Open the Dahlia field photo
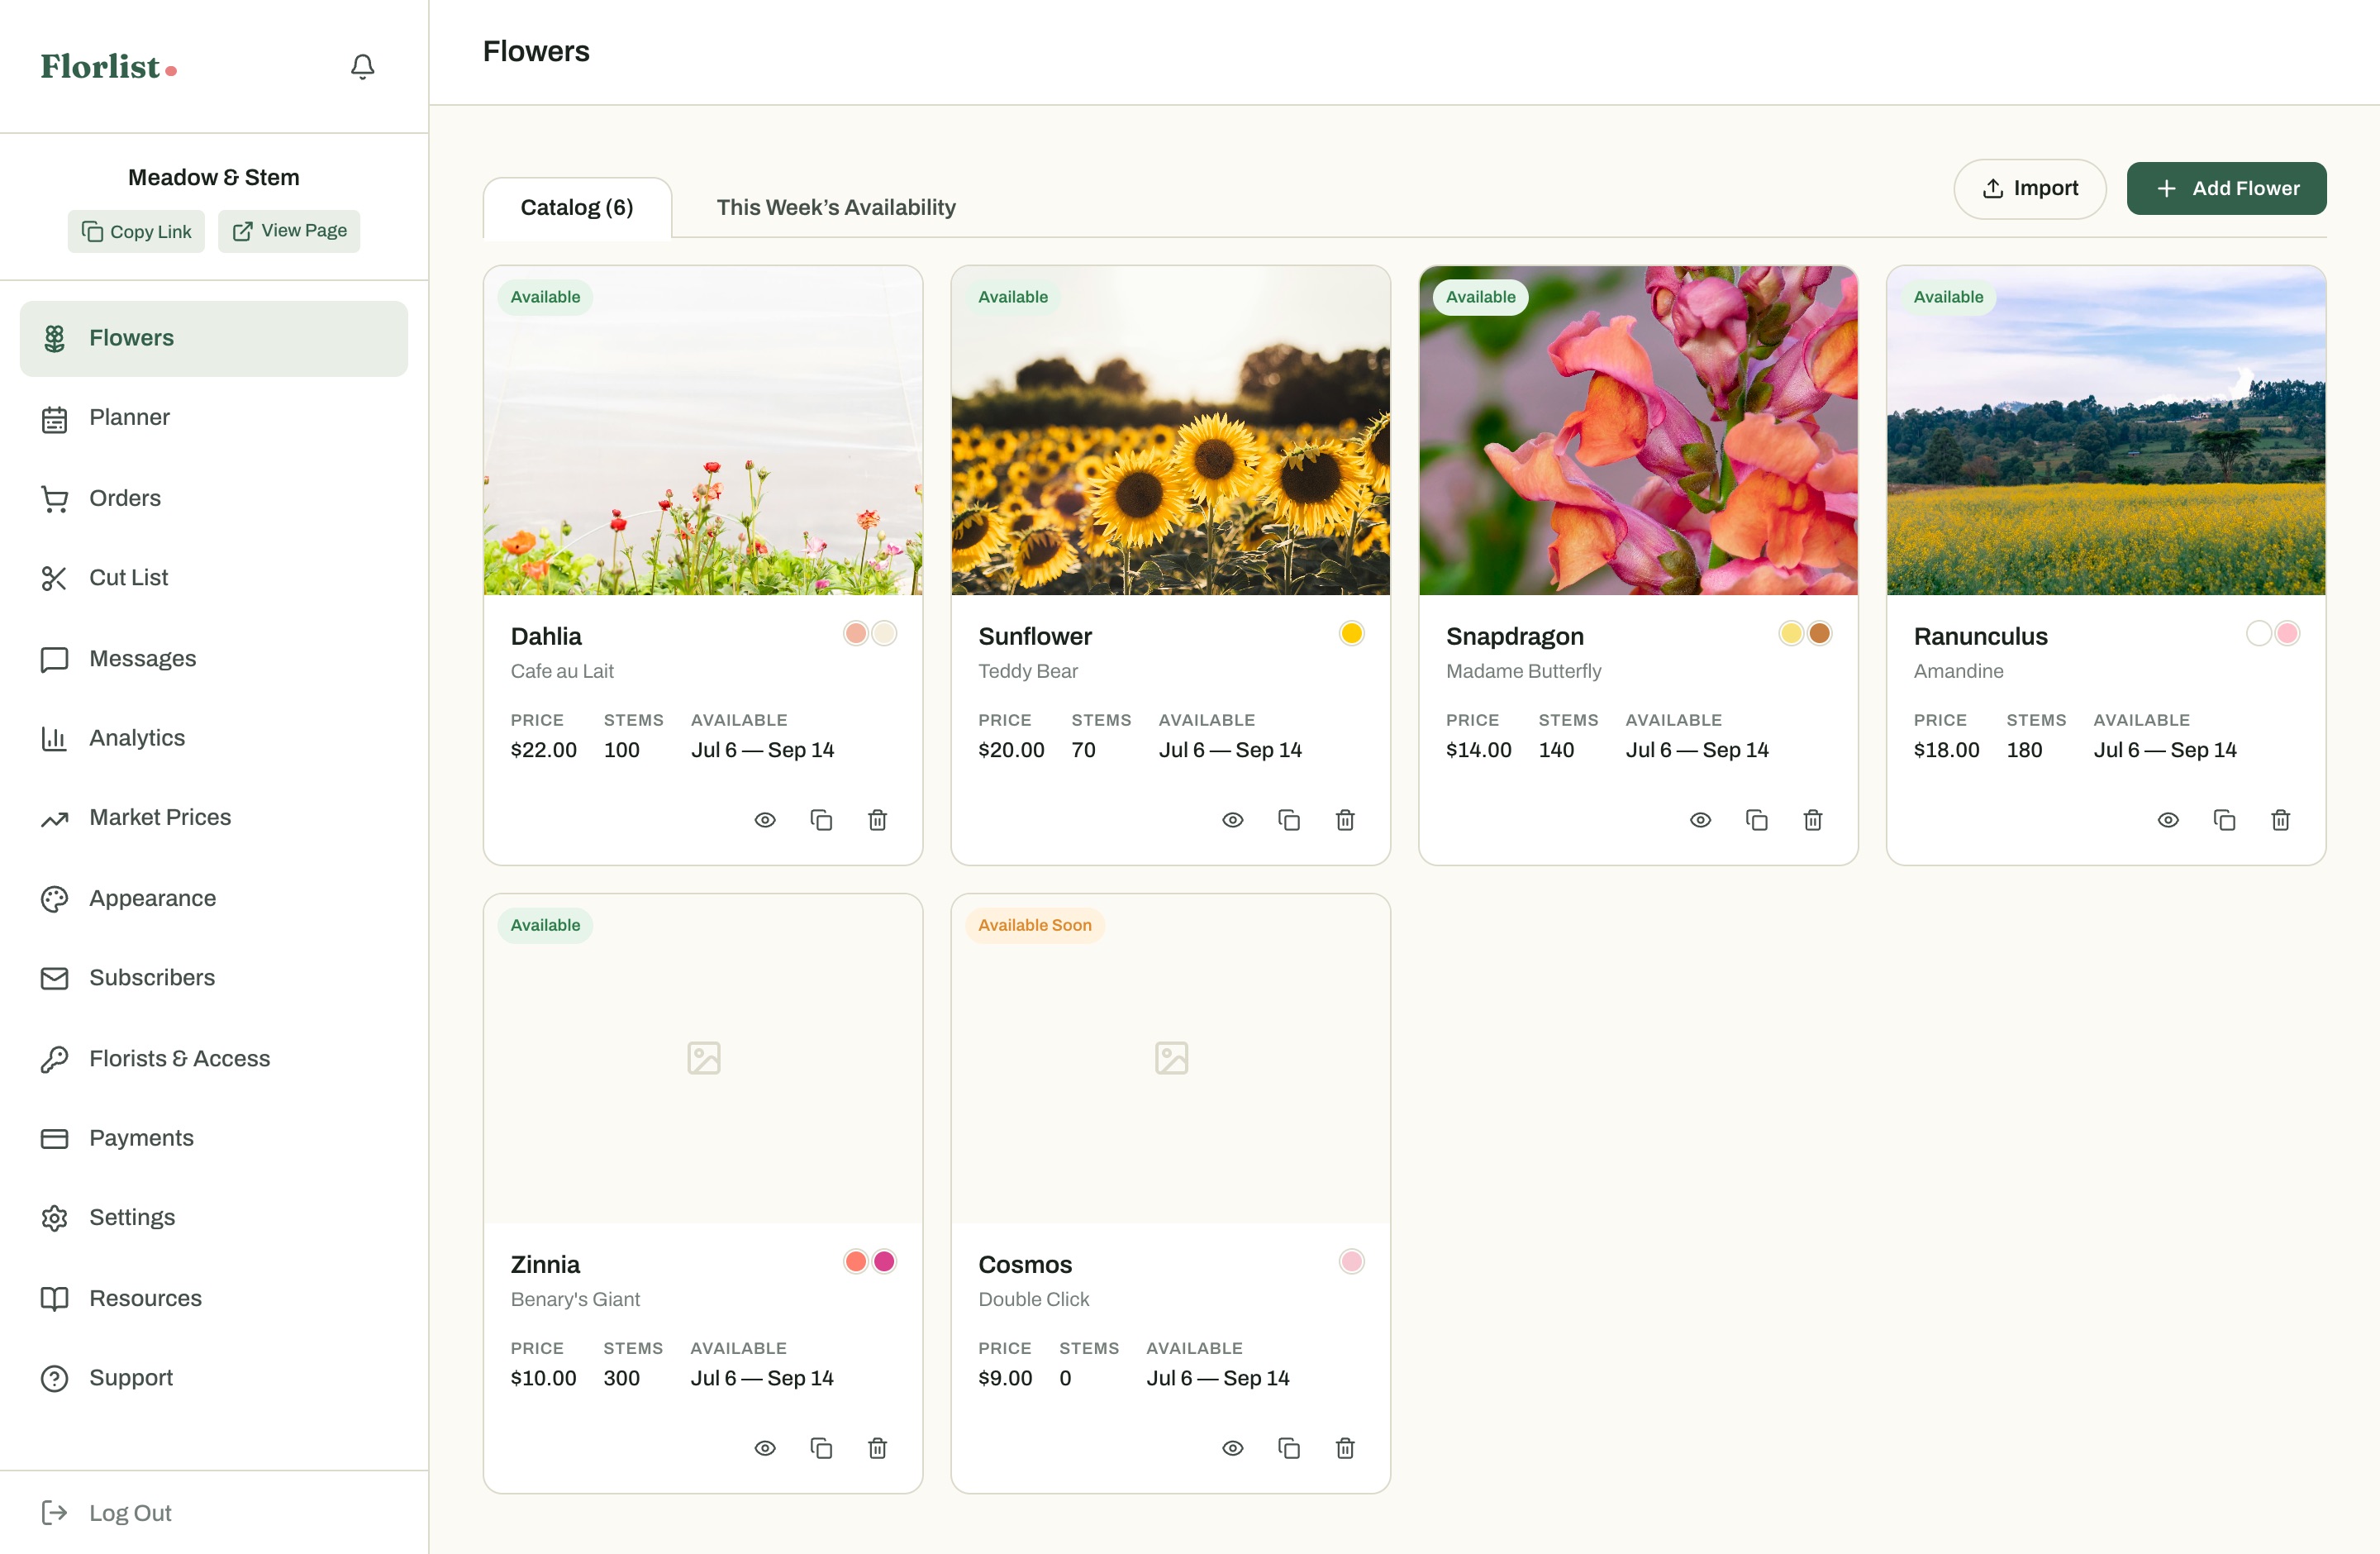 click(x=703, y=430)
